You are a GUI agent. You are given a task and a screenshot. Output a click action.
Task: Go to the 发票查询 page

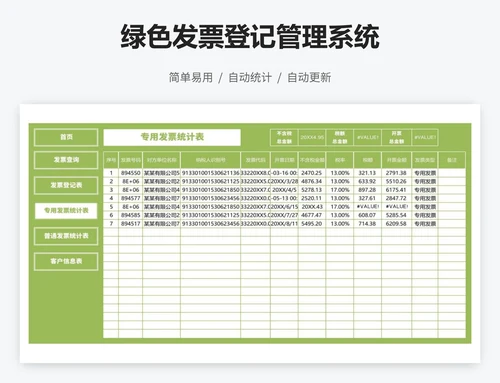pos(66,160)
